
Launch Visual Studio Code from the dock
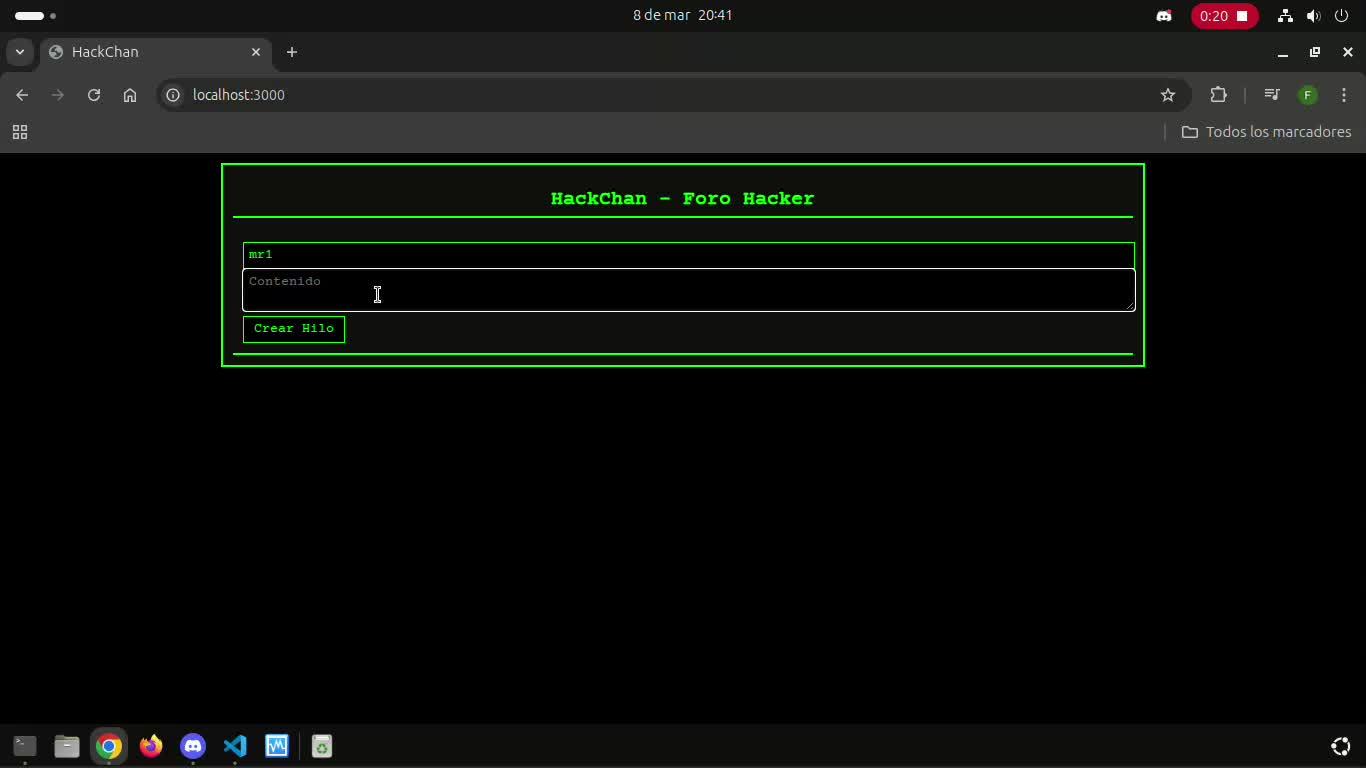[x=235, y=746]
